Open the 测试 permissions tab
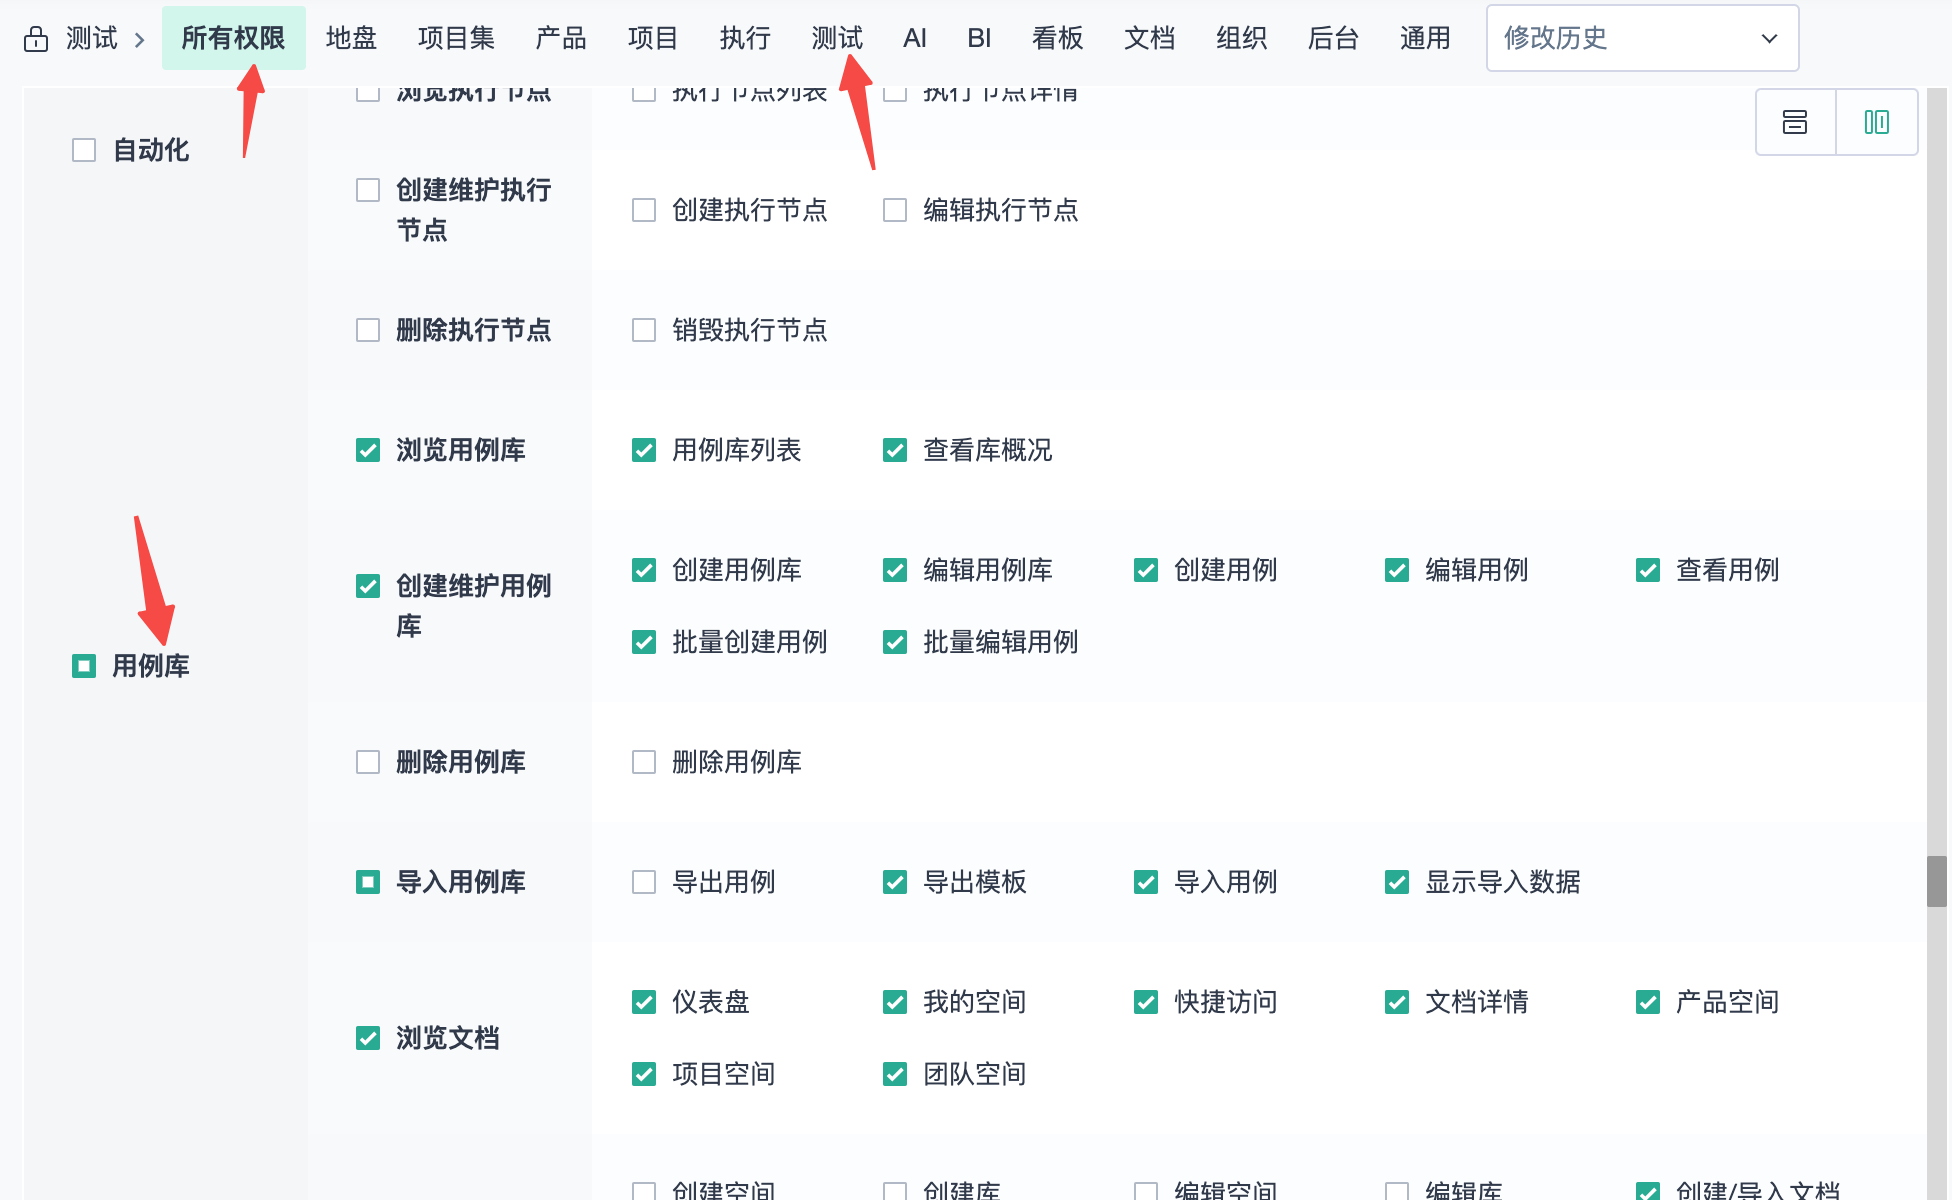 coord(837,38)
